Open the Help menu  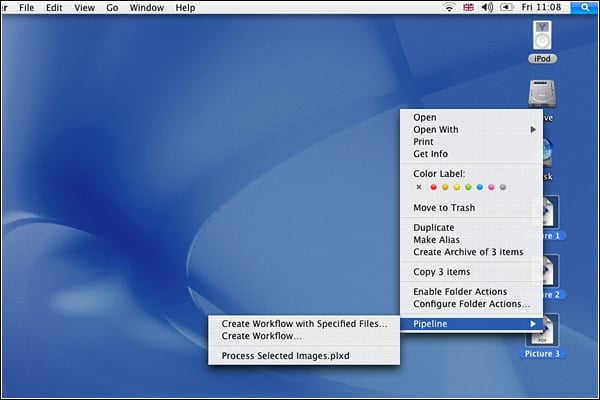tap(185, 8)
